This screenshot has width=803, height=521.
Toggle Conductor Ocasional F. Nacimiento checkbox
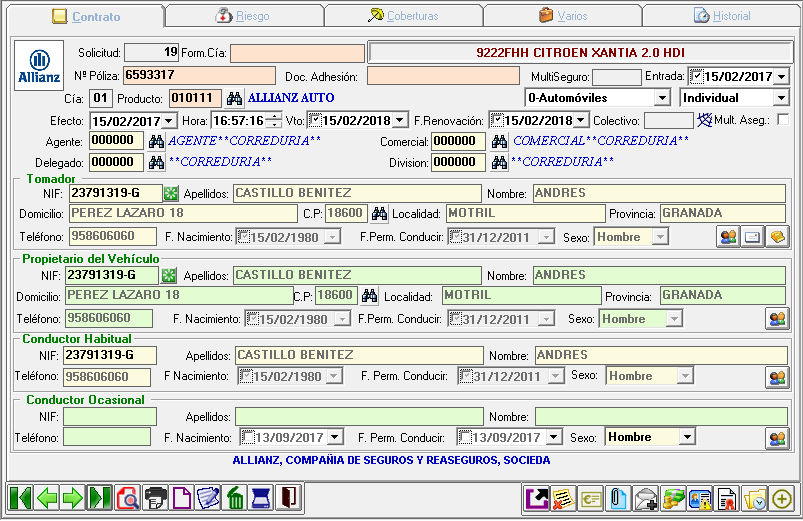tap(248, 437)
